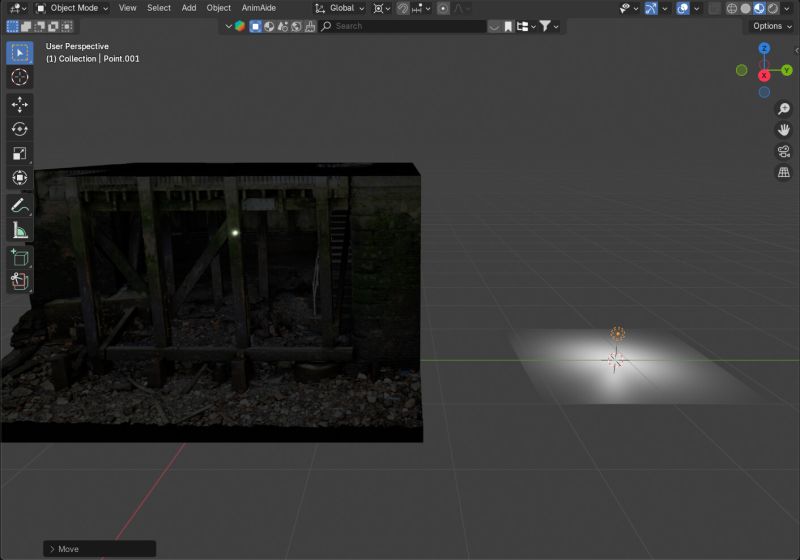Click the Search input field

click(x=403, y=26)
